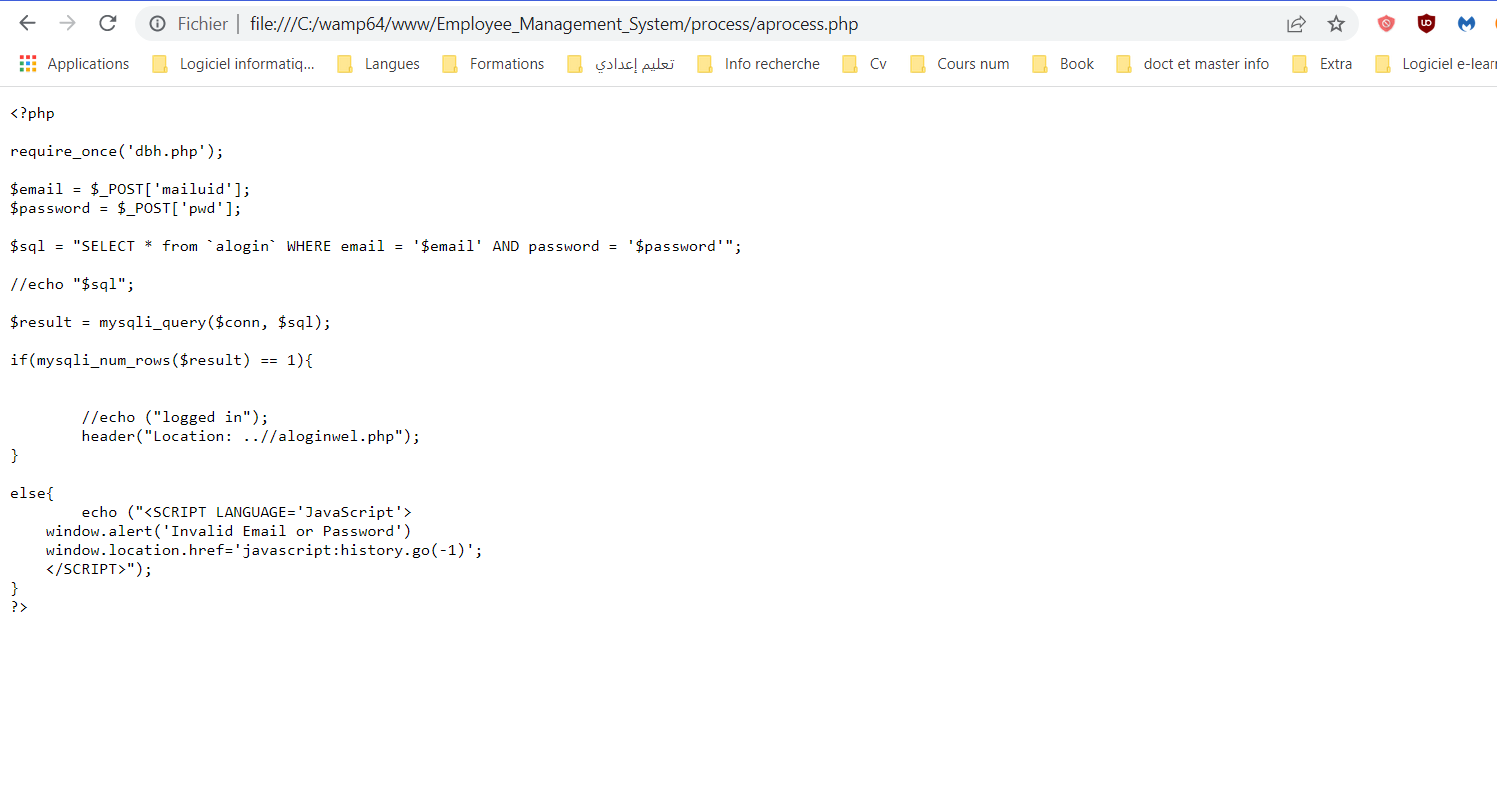Open the Book bookmark folder
The image size is (1497, 786).
tap(1063, 64)
